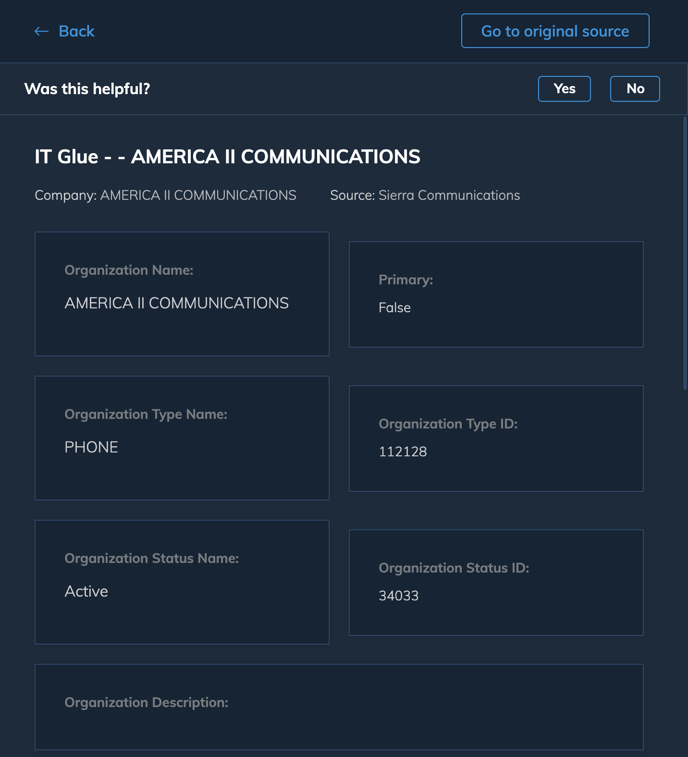Open the Go to original source button

click(555, 31)
